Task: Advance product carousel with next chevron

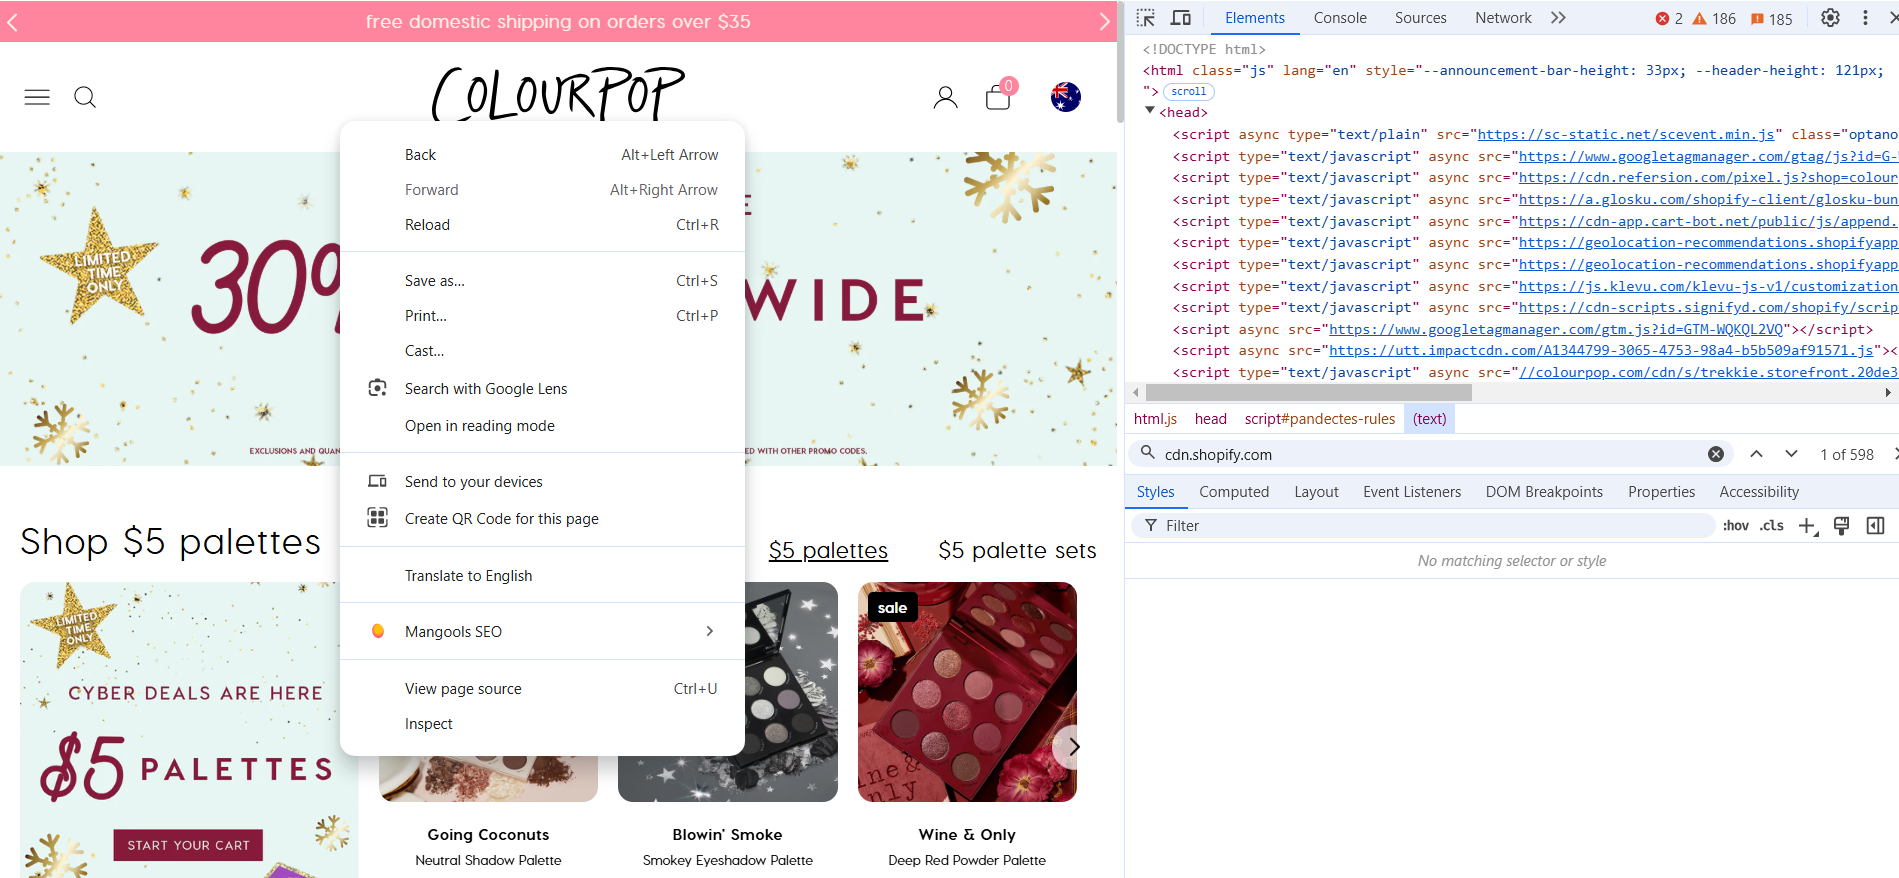Action: coord(1072,747)
